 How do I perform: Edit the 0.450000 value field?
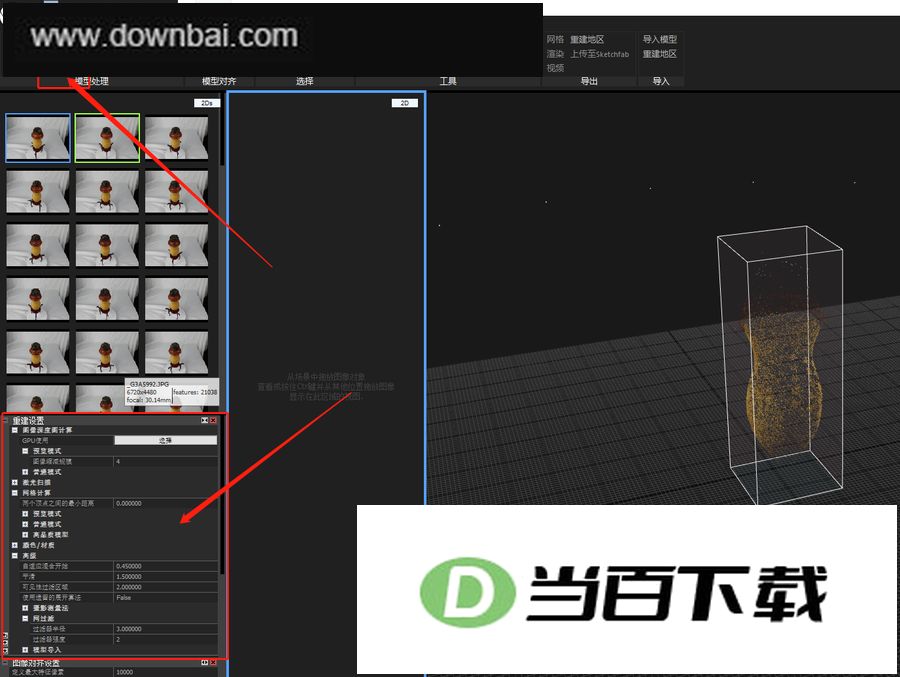point(165,566)
